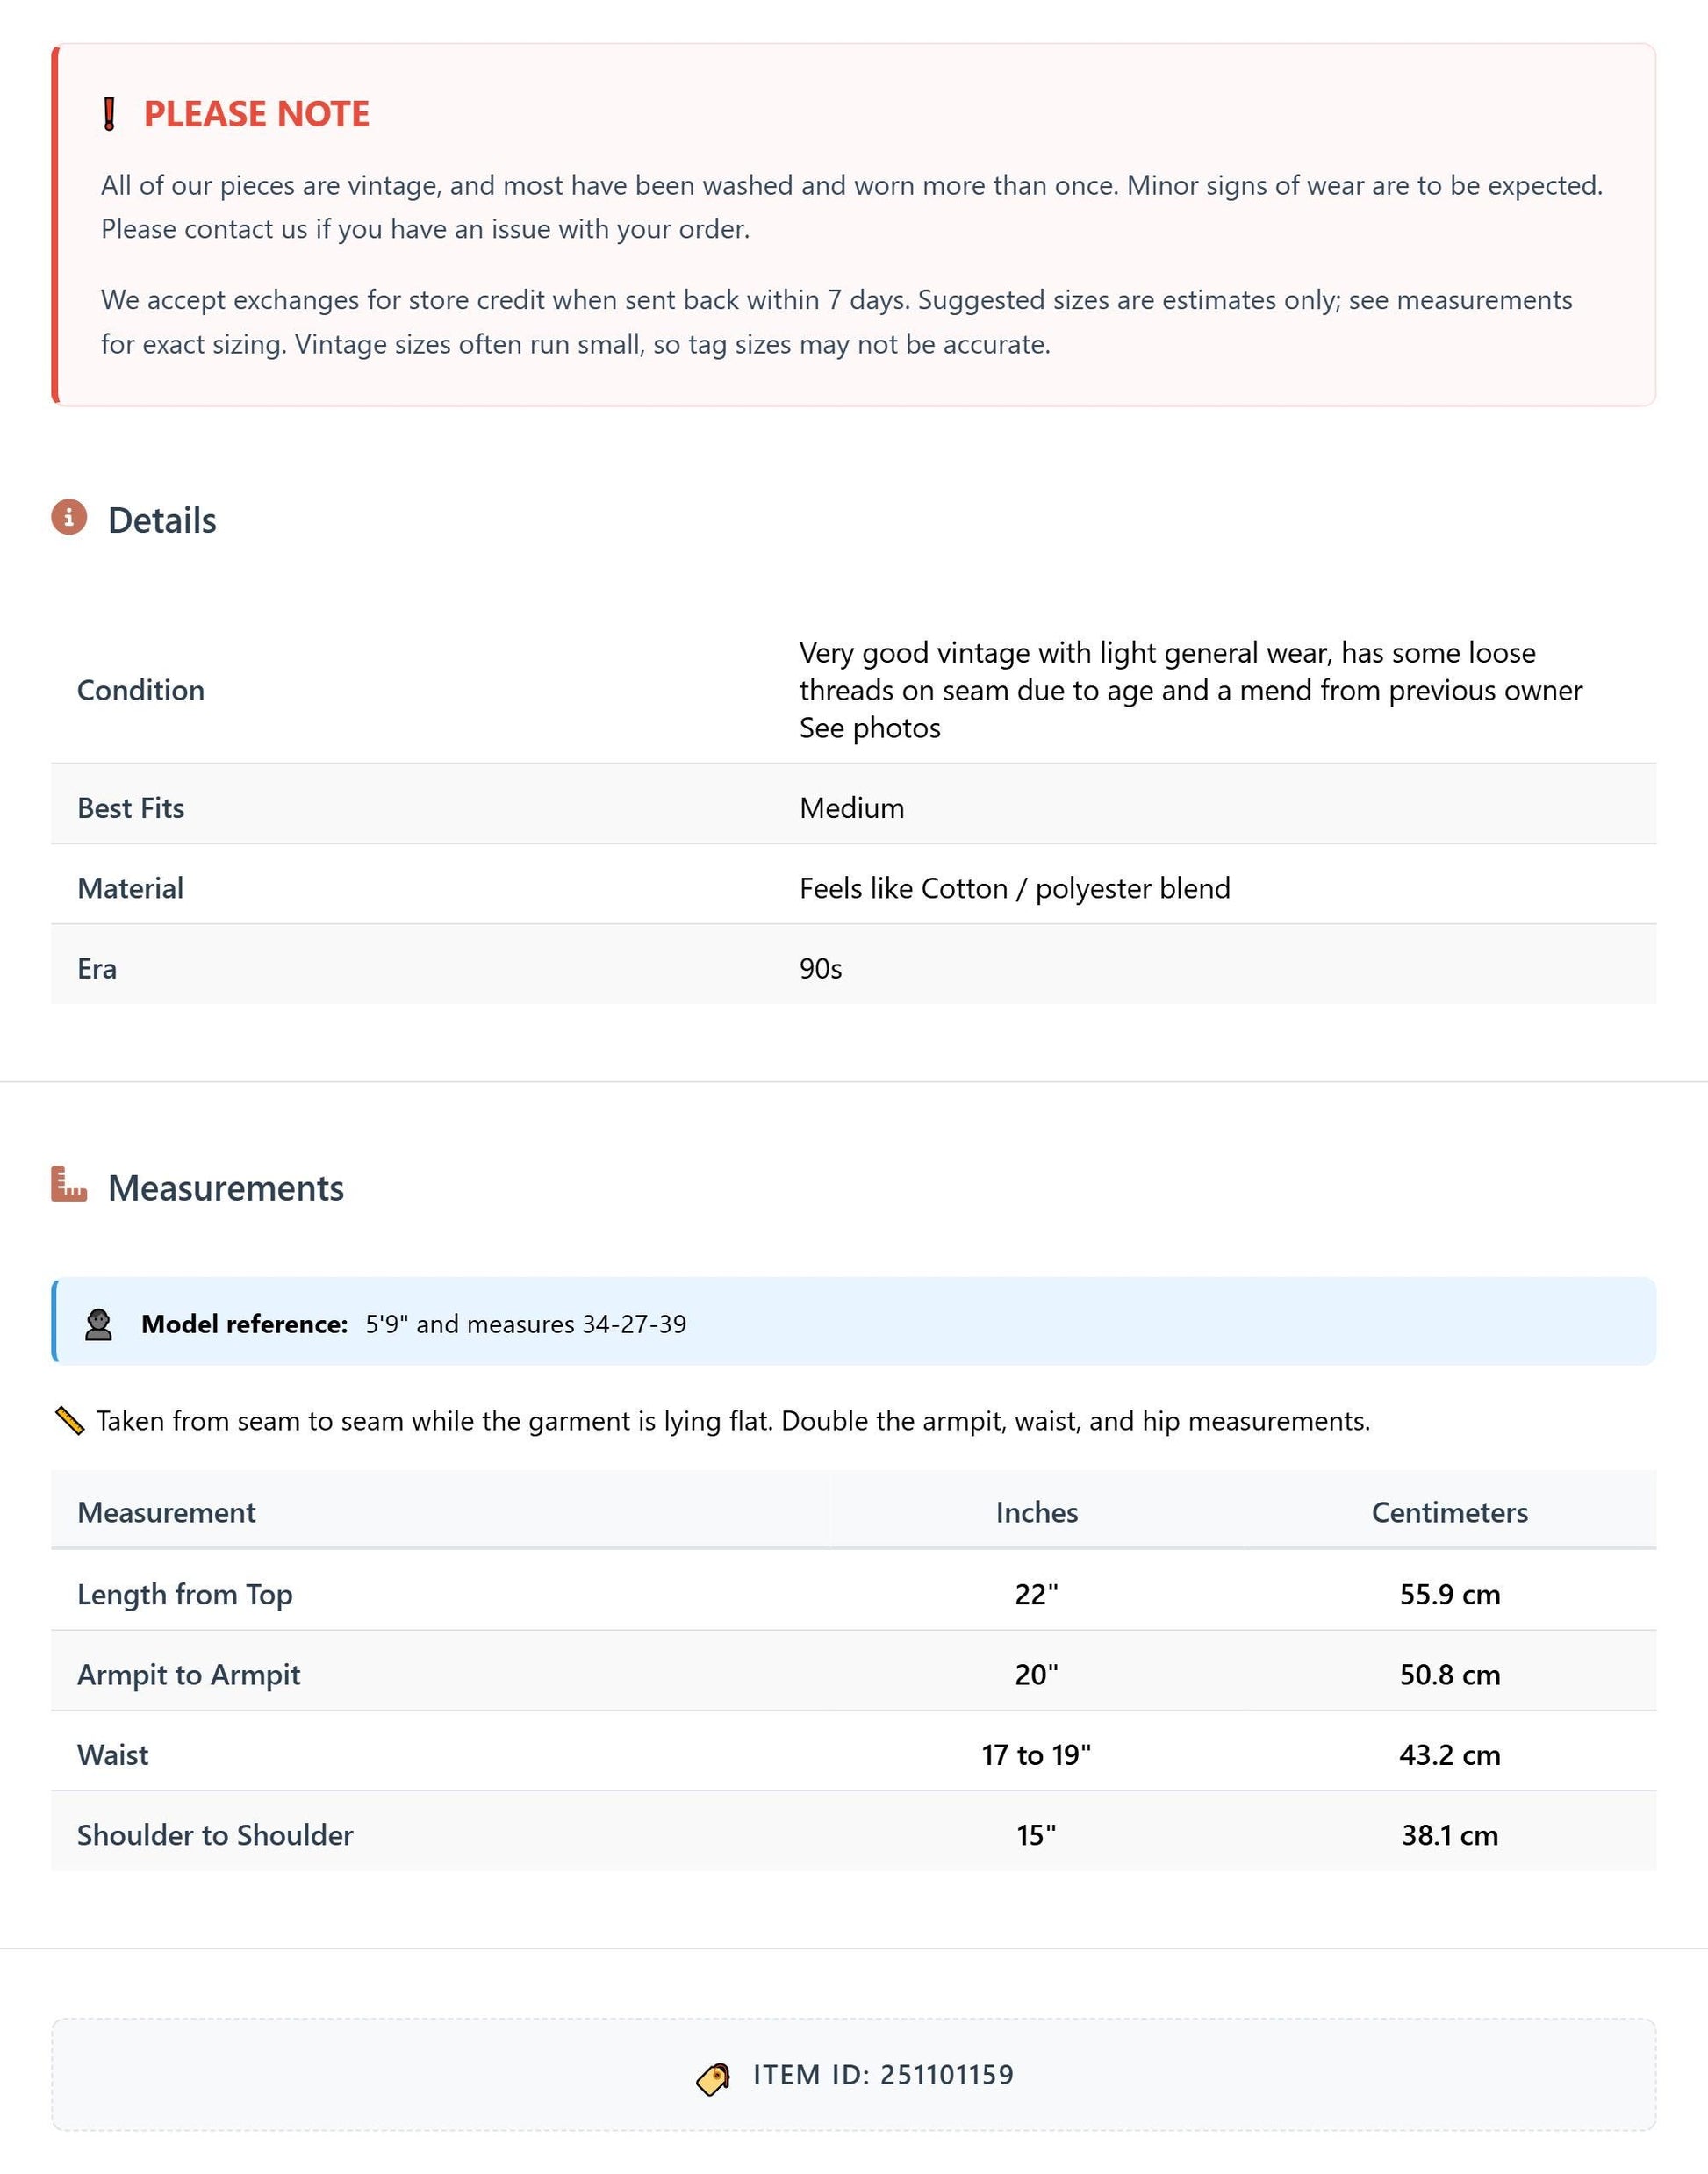Screen dimensions: 1708x2174
Task: Select the Condition row label
Action: [141, 690]
